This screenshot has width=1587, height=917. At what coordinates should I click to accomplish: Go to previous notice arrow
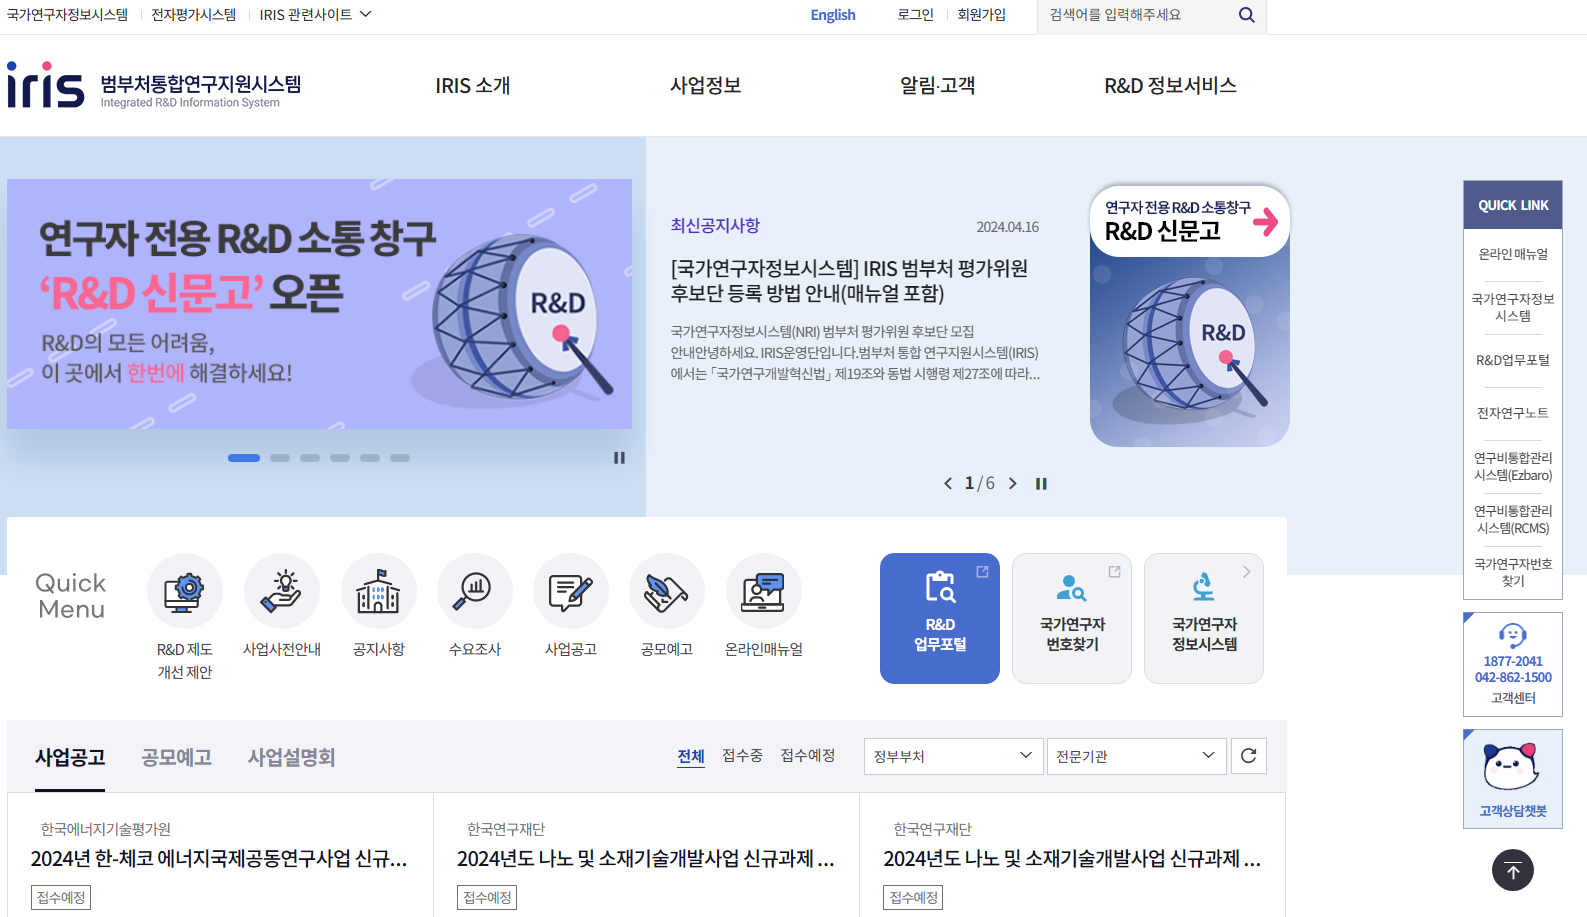948,483
